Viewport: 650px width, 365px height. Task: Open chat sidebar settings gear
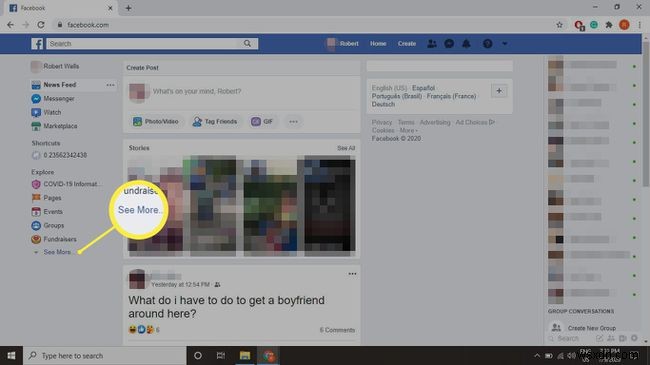coord(634,338)
